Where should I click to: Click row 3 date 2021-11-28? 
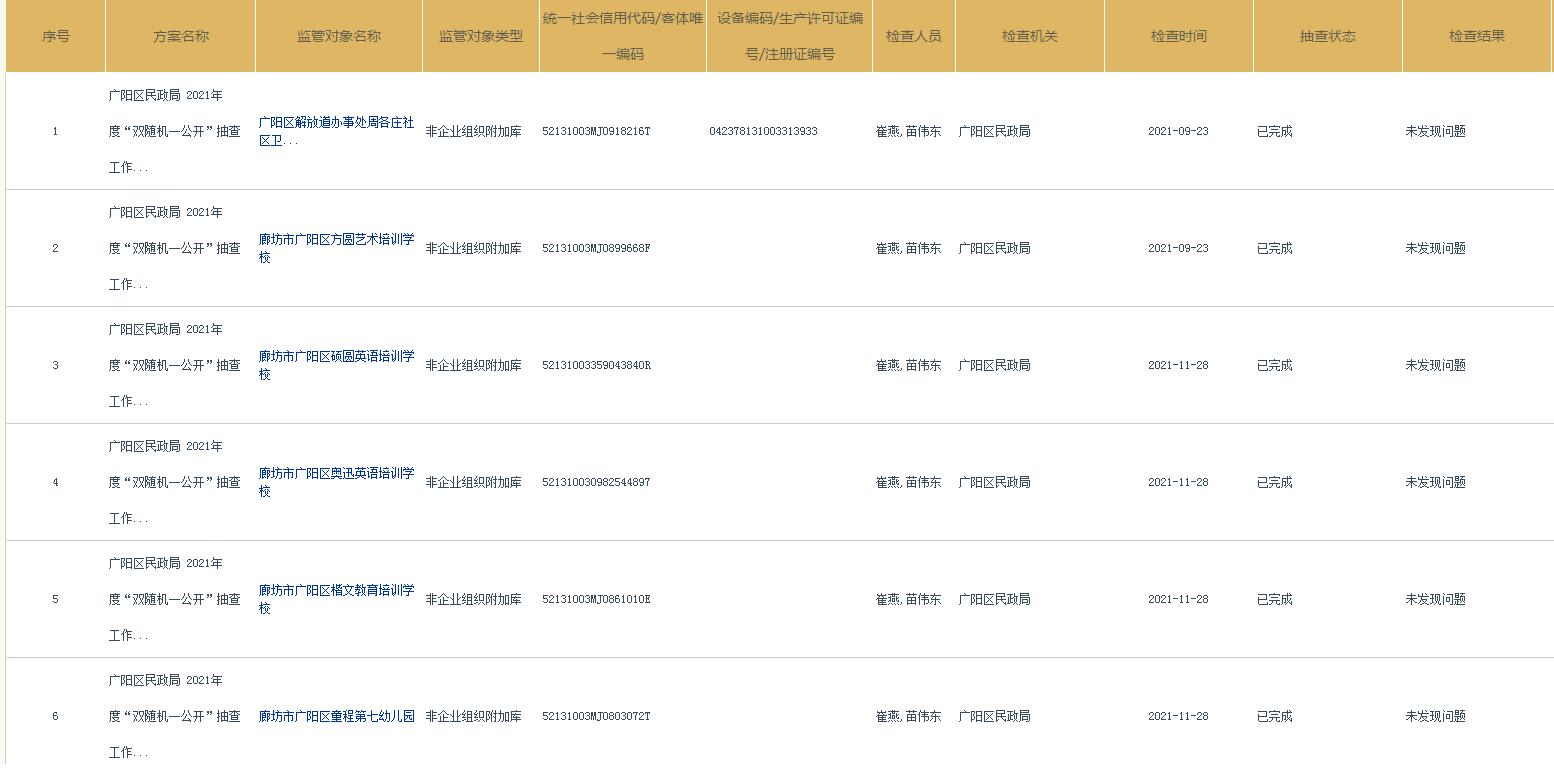tap(1178, 365)
